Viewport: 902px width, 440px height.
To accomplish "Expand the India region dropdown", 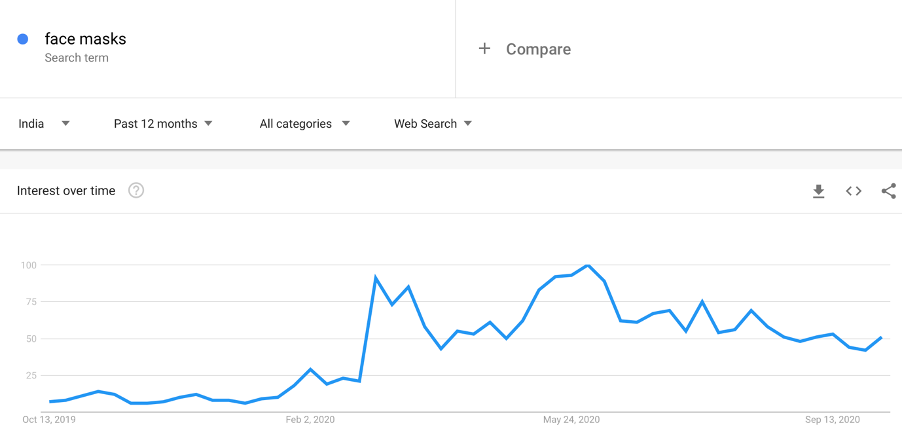I will (x=44, y=124).
